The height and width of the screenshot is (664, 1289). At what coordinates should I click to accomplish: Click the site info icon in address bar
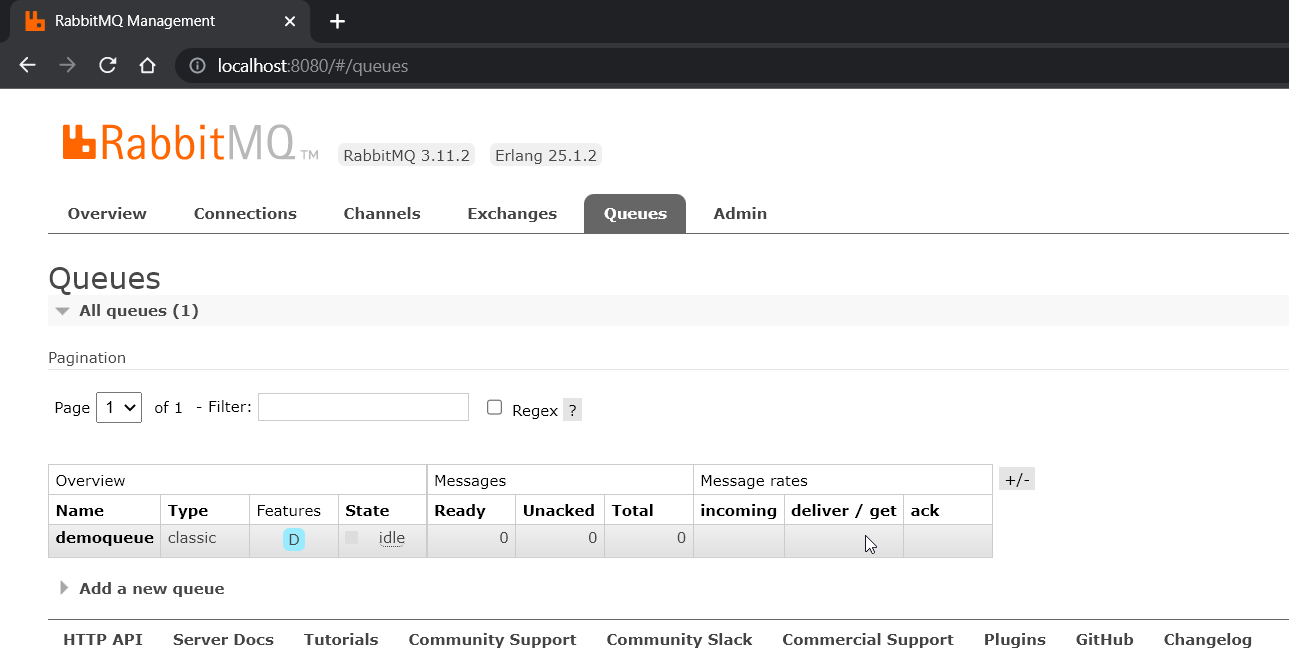[x=197, y=66]
